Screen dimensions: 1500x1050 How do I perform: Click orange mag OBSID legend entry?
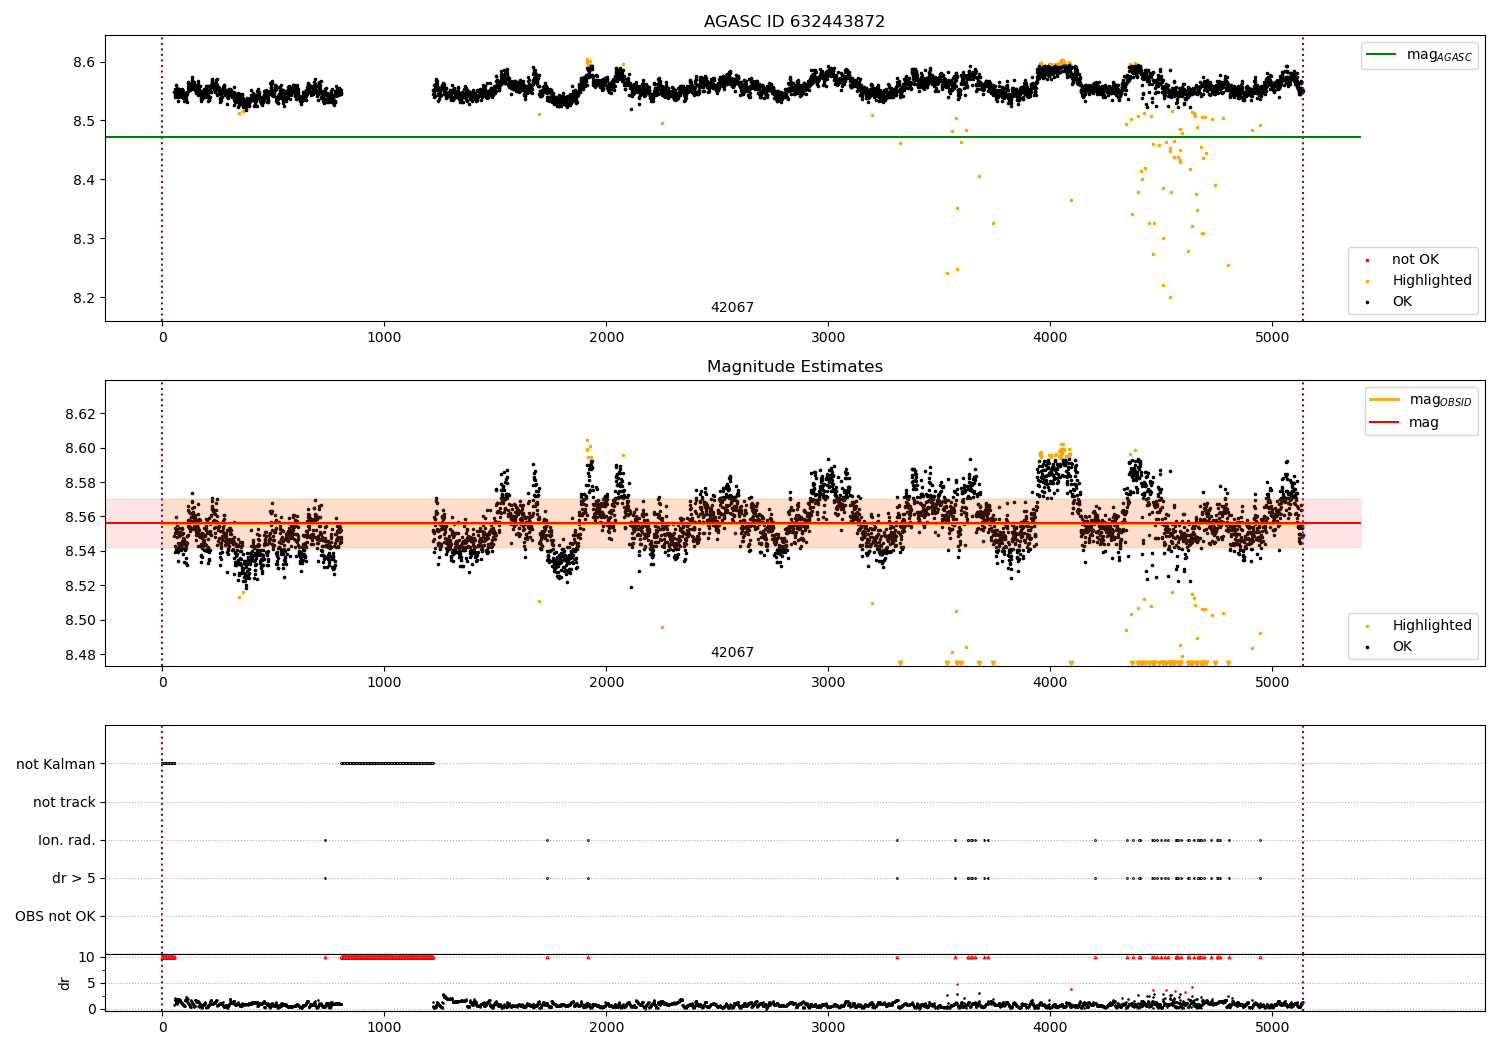[1420, 400]
